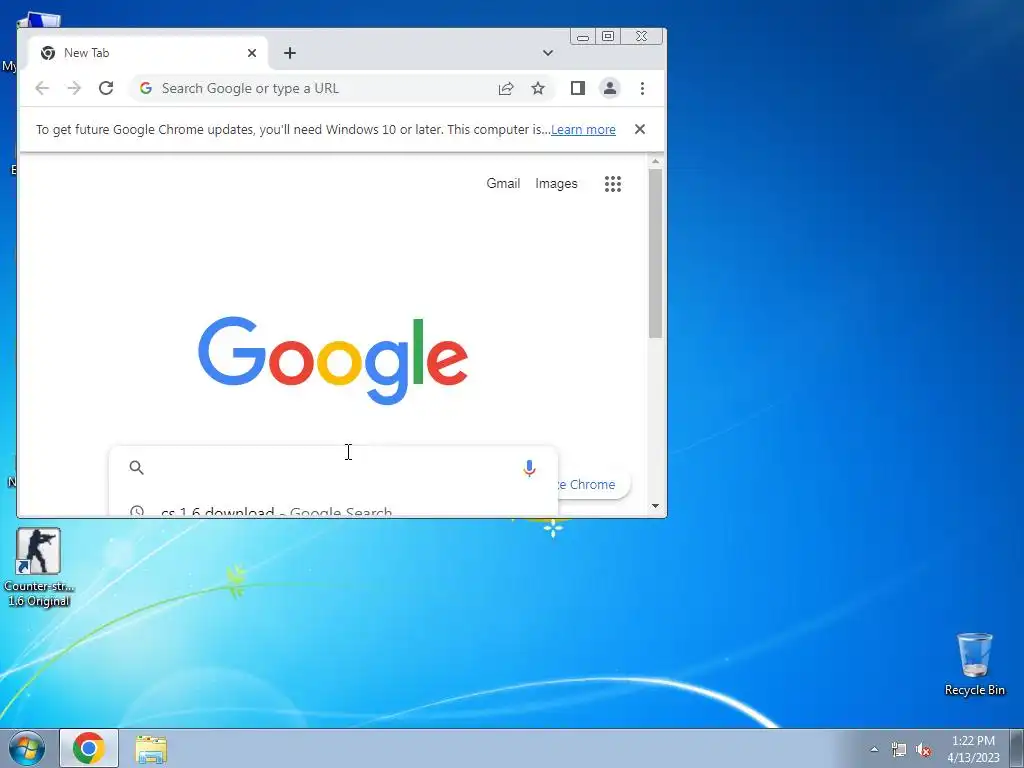Click the Google logo

(x=333, y=360)
